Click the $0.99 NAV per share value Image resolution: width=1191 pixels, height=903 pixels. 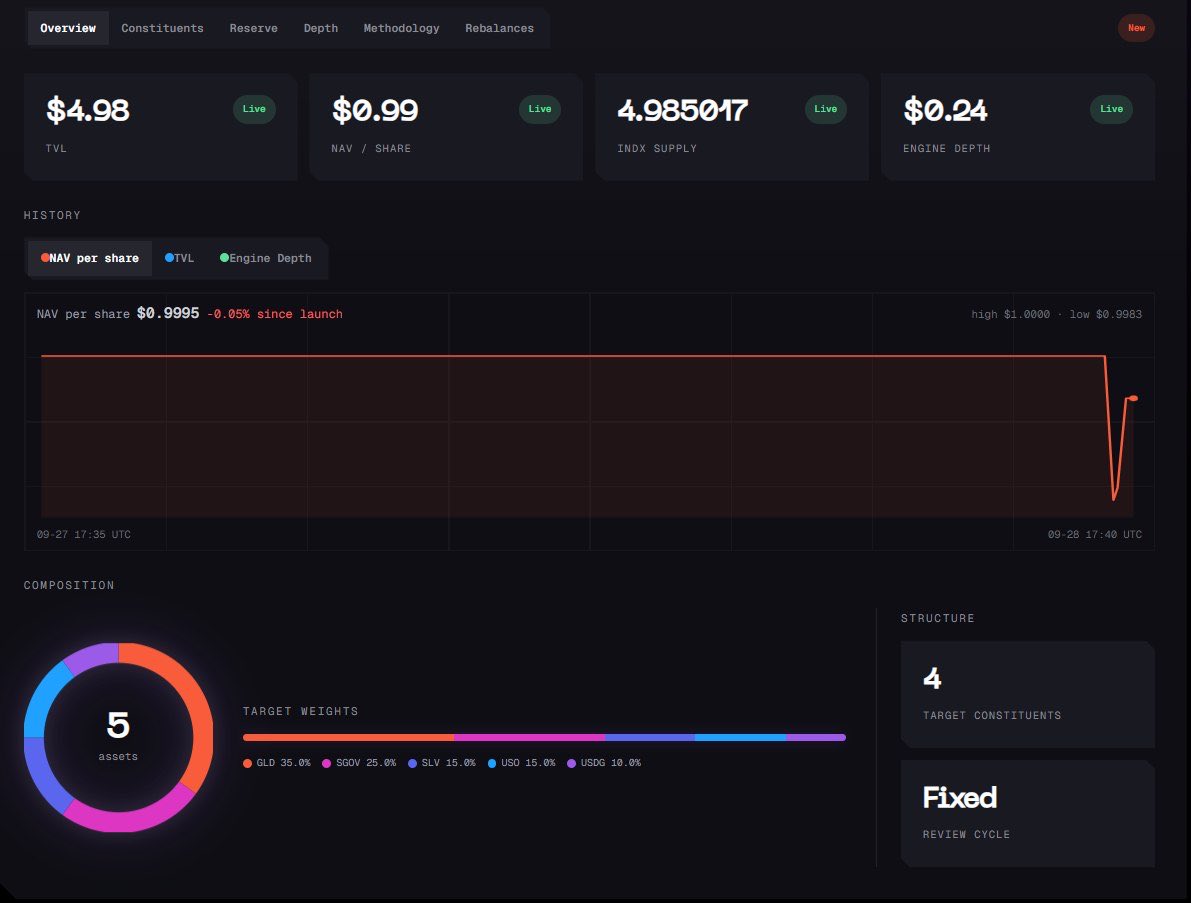click(x=375, y=110)
